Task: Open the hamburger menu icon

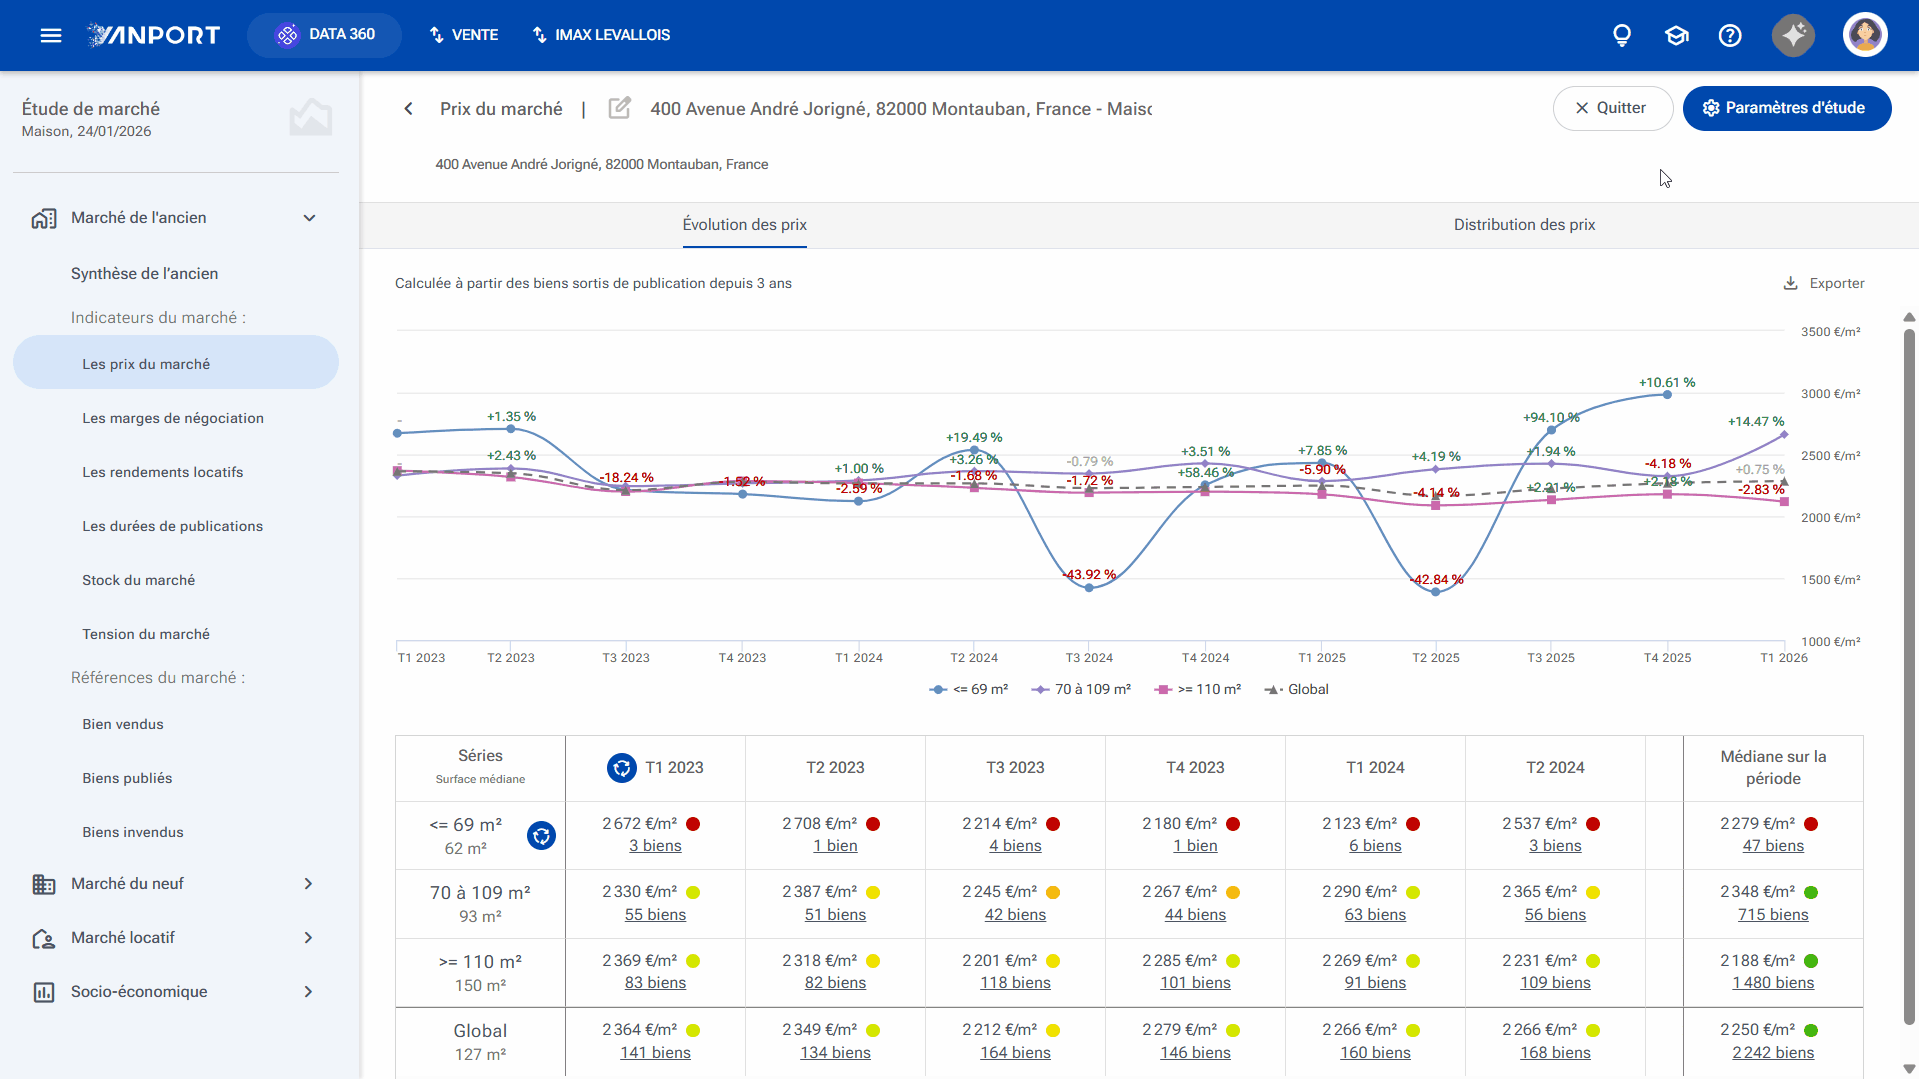Action: (x=51, y=35)
